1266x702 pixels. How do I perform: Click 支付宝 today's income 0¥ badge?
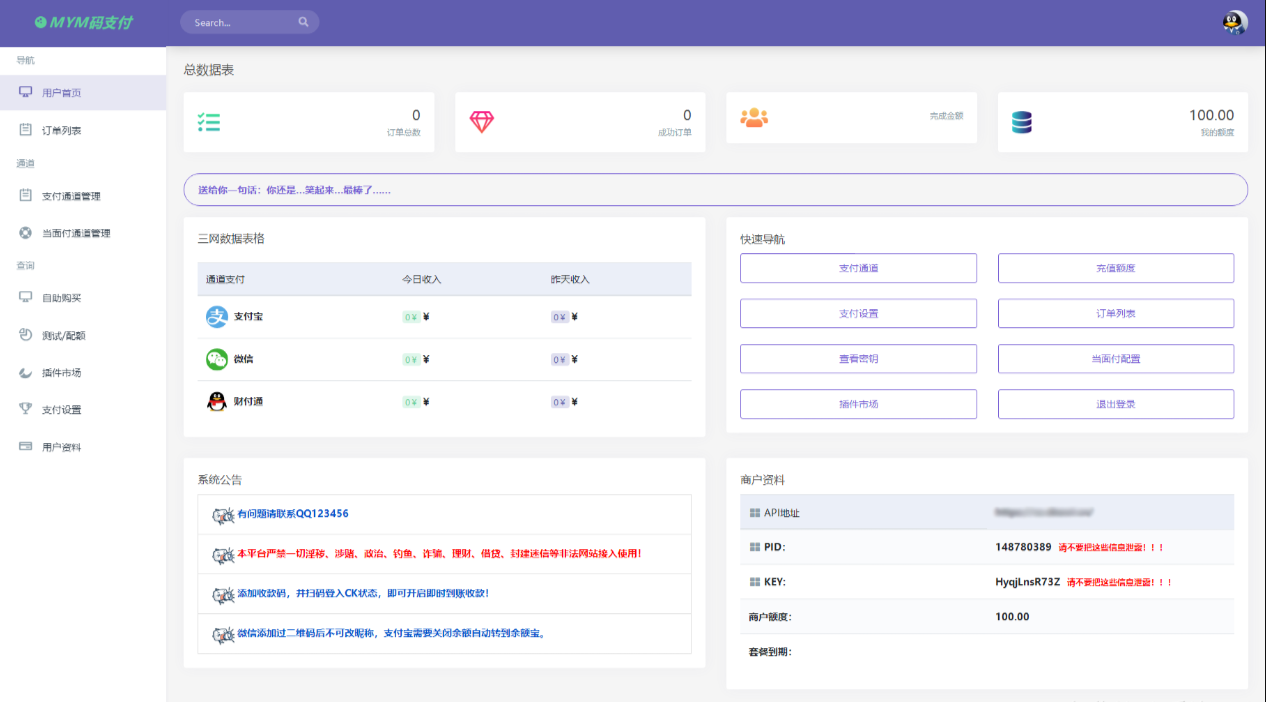tap(411, 317)
